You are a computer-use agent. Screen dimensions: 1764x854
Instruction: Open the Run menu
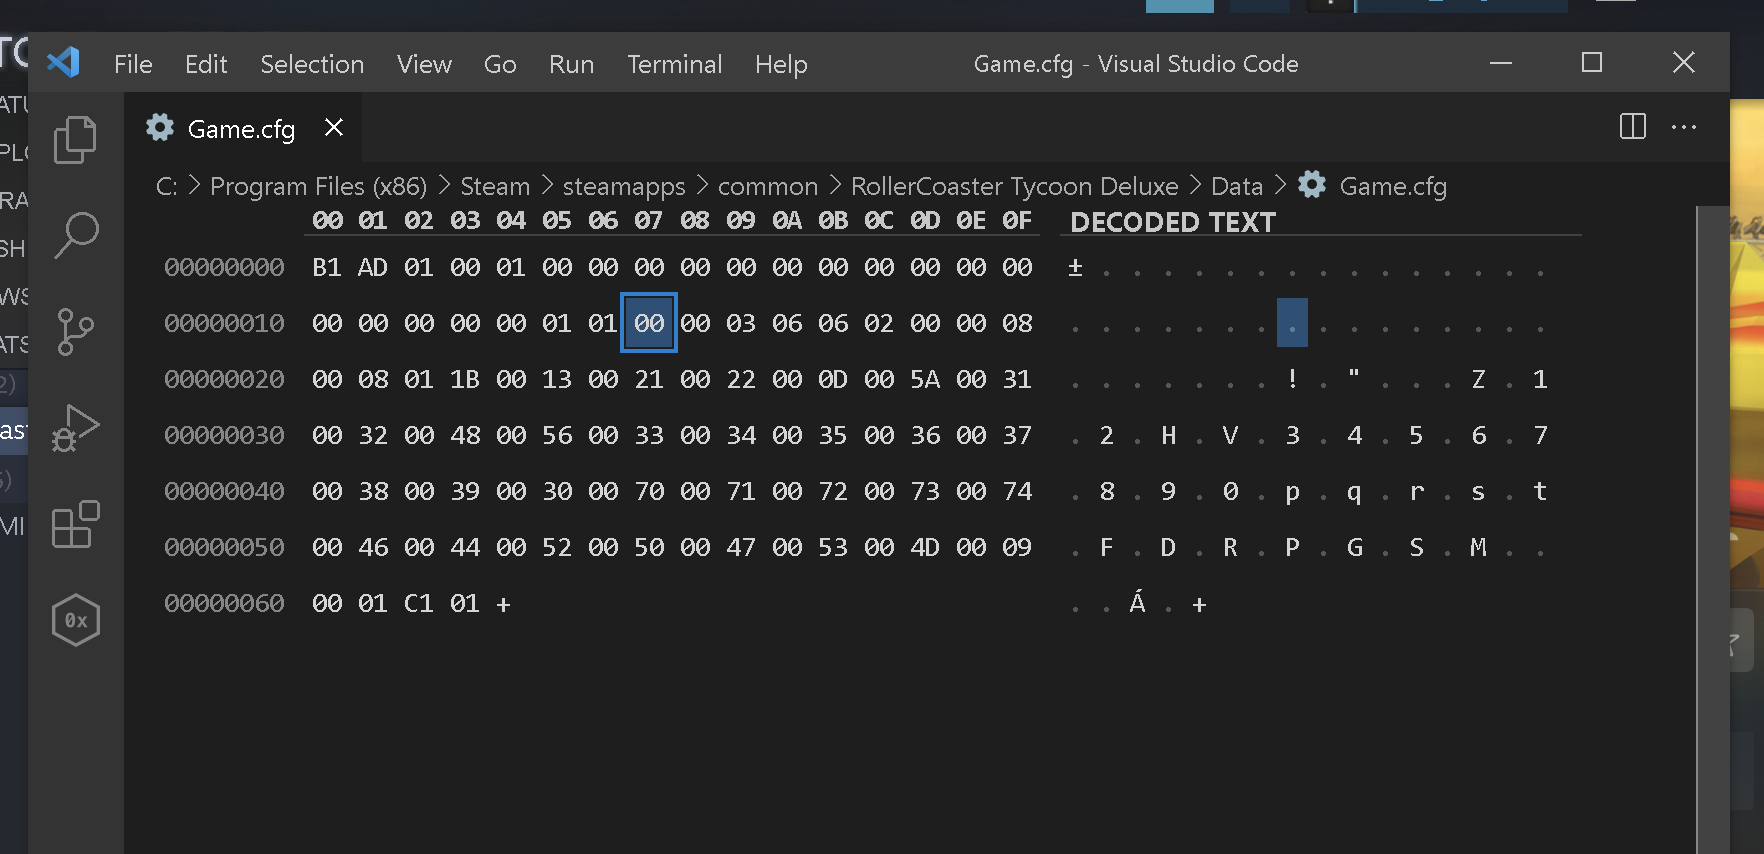pos(571,64)
